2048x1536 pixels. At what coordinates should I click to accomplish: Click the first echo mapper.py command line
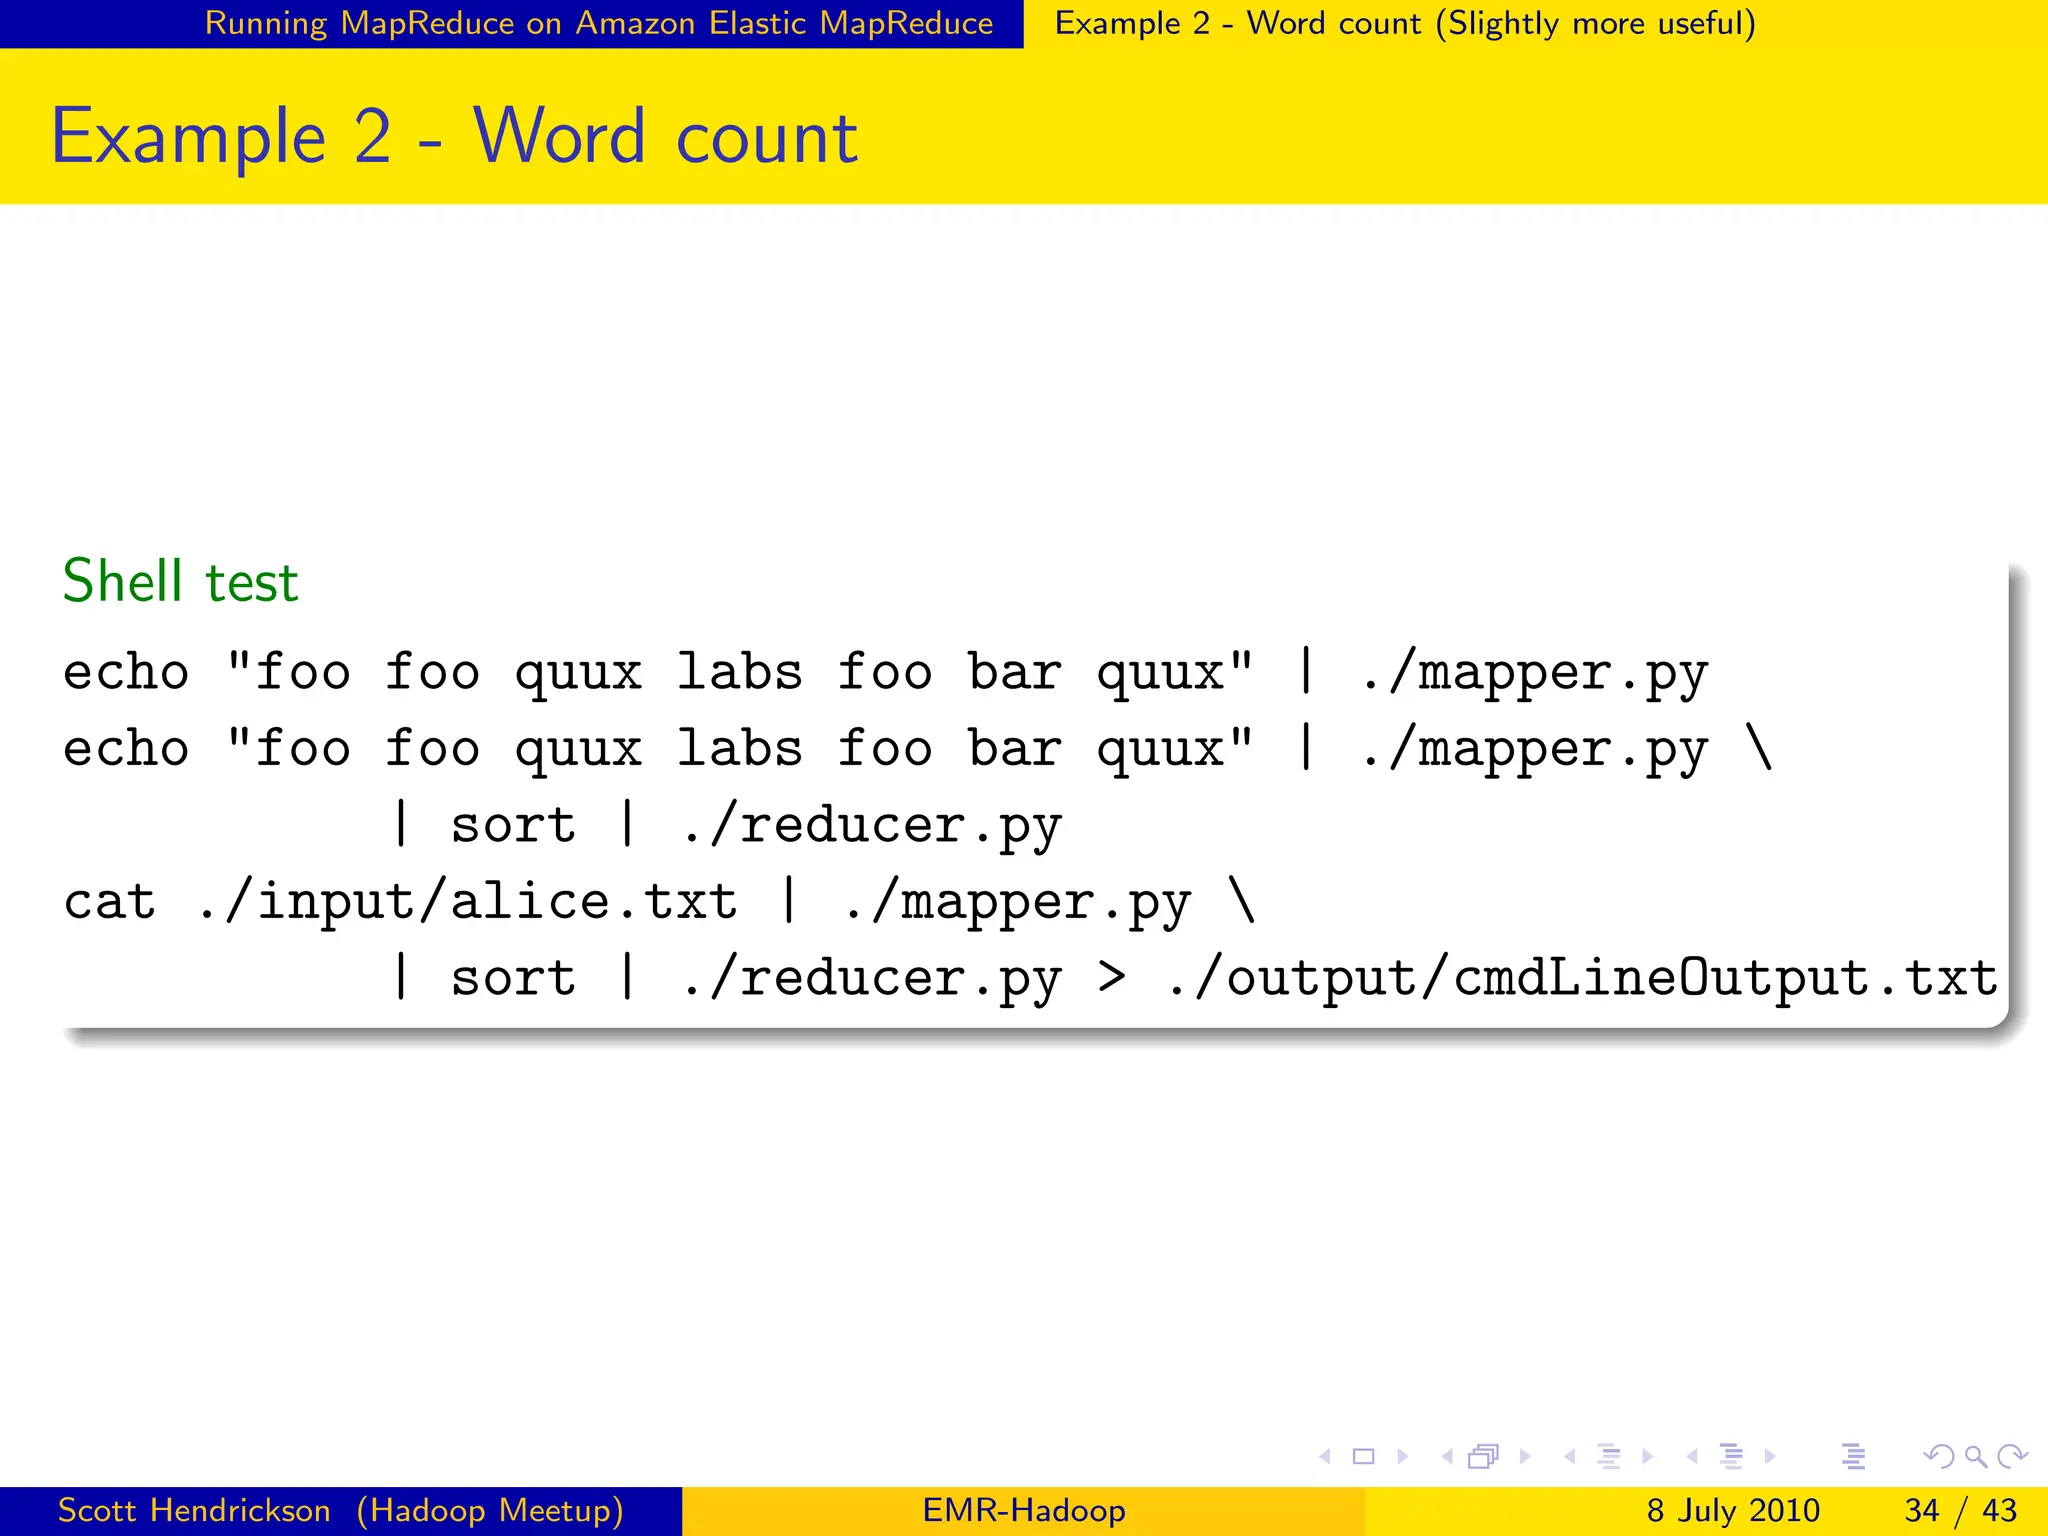[x=886, y=673]
